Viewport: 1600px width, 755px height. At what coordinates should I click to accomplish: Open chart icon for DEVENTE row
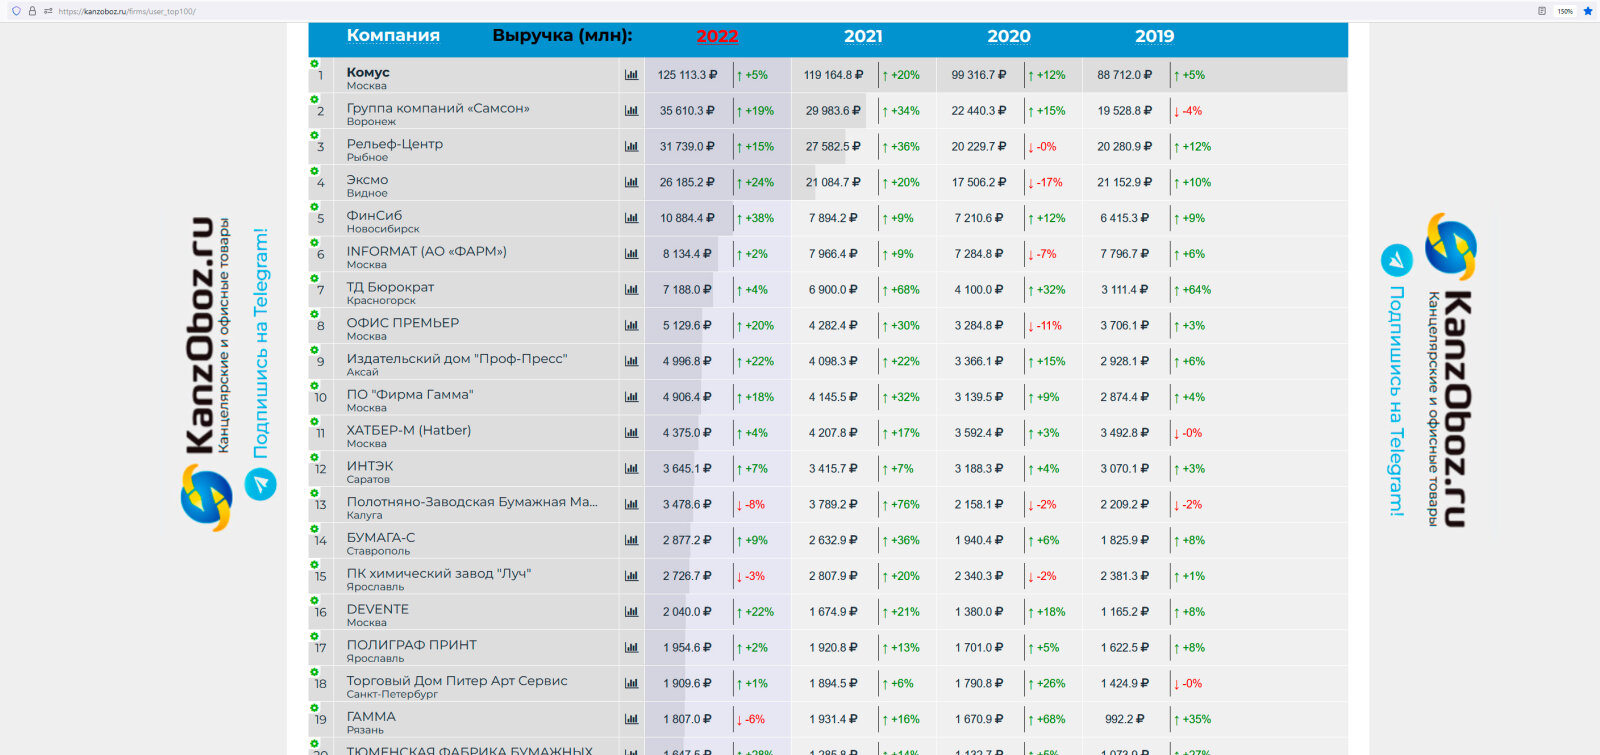click(x=631, y=612)
